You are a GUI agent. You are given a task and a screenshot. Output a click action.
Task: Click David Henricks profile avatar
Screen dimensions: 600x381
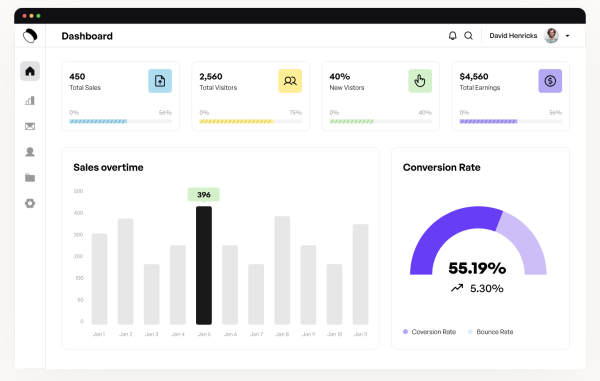point(551,36)
